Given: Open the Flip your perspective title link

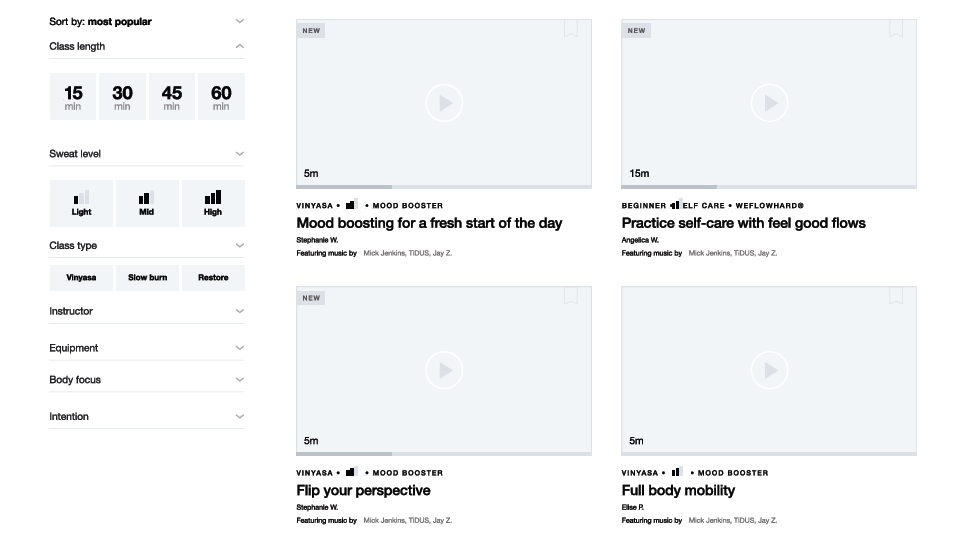Looking at the screenshot, I should tap(363, 490).
